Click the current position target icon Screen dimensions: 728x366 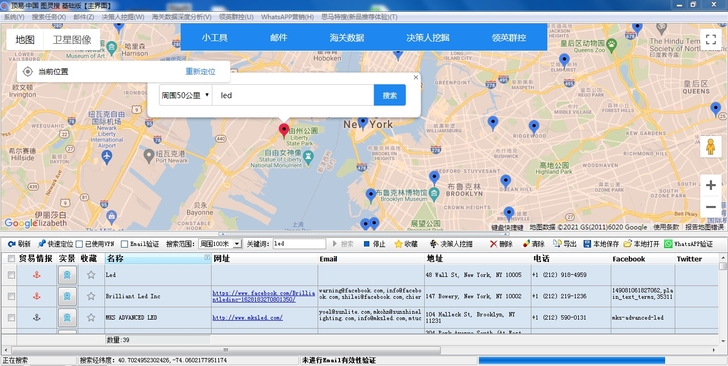(27, 72)
